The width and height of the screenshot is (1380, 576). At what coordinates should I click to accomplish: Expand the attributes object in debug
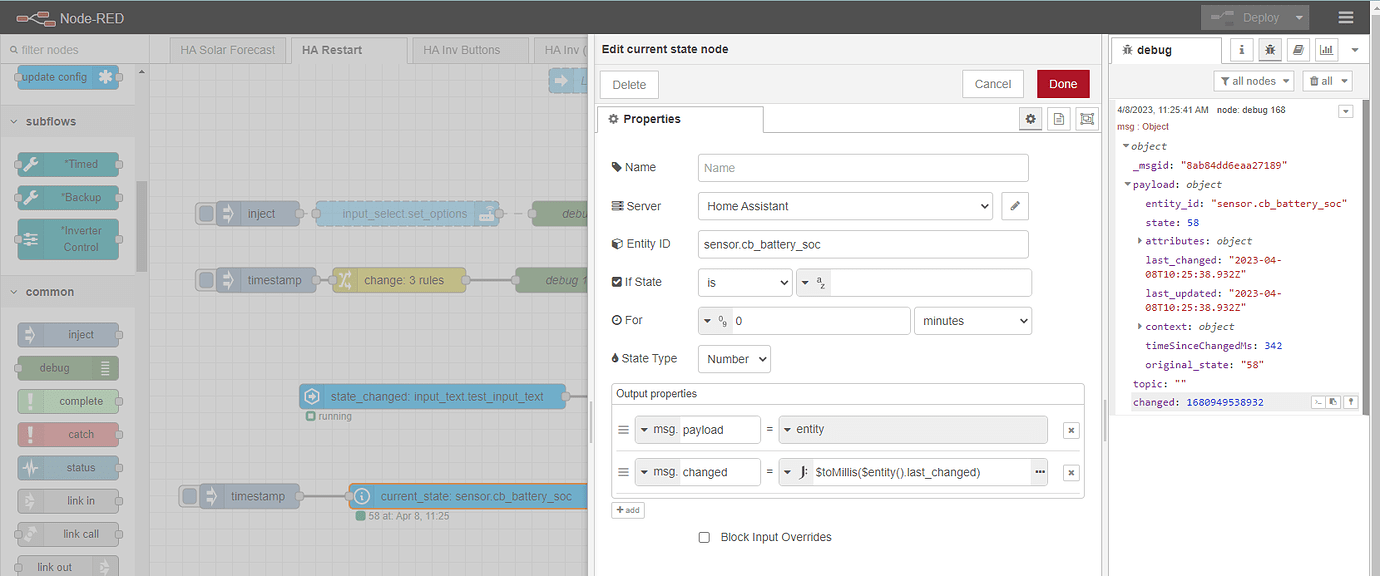tap(1140, 241)
